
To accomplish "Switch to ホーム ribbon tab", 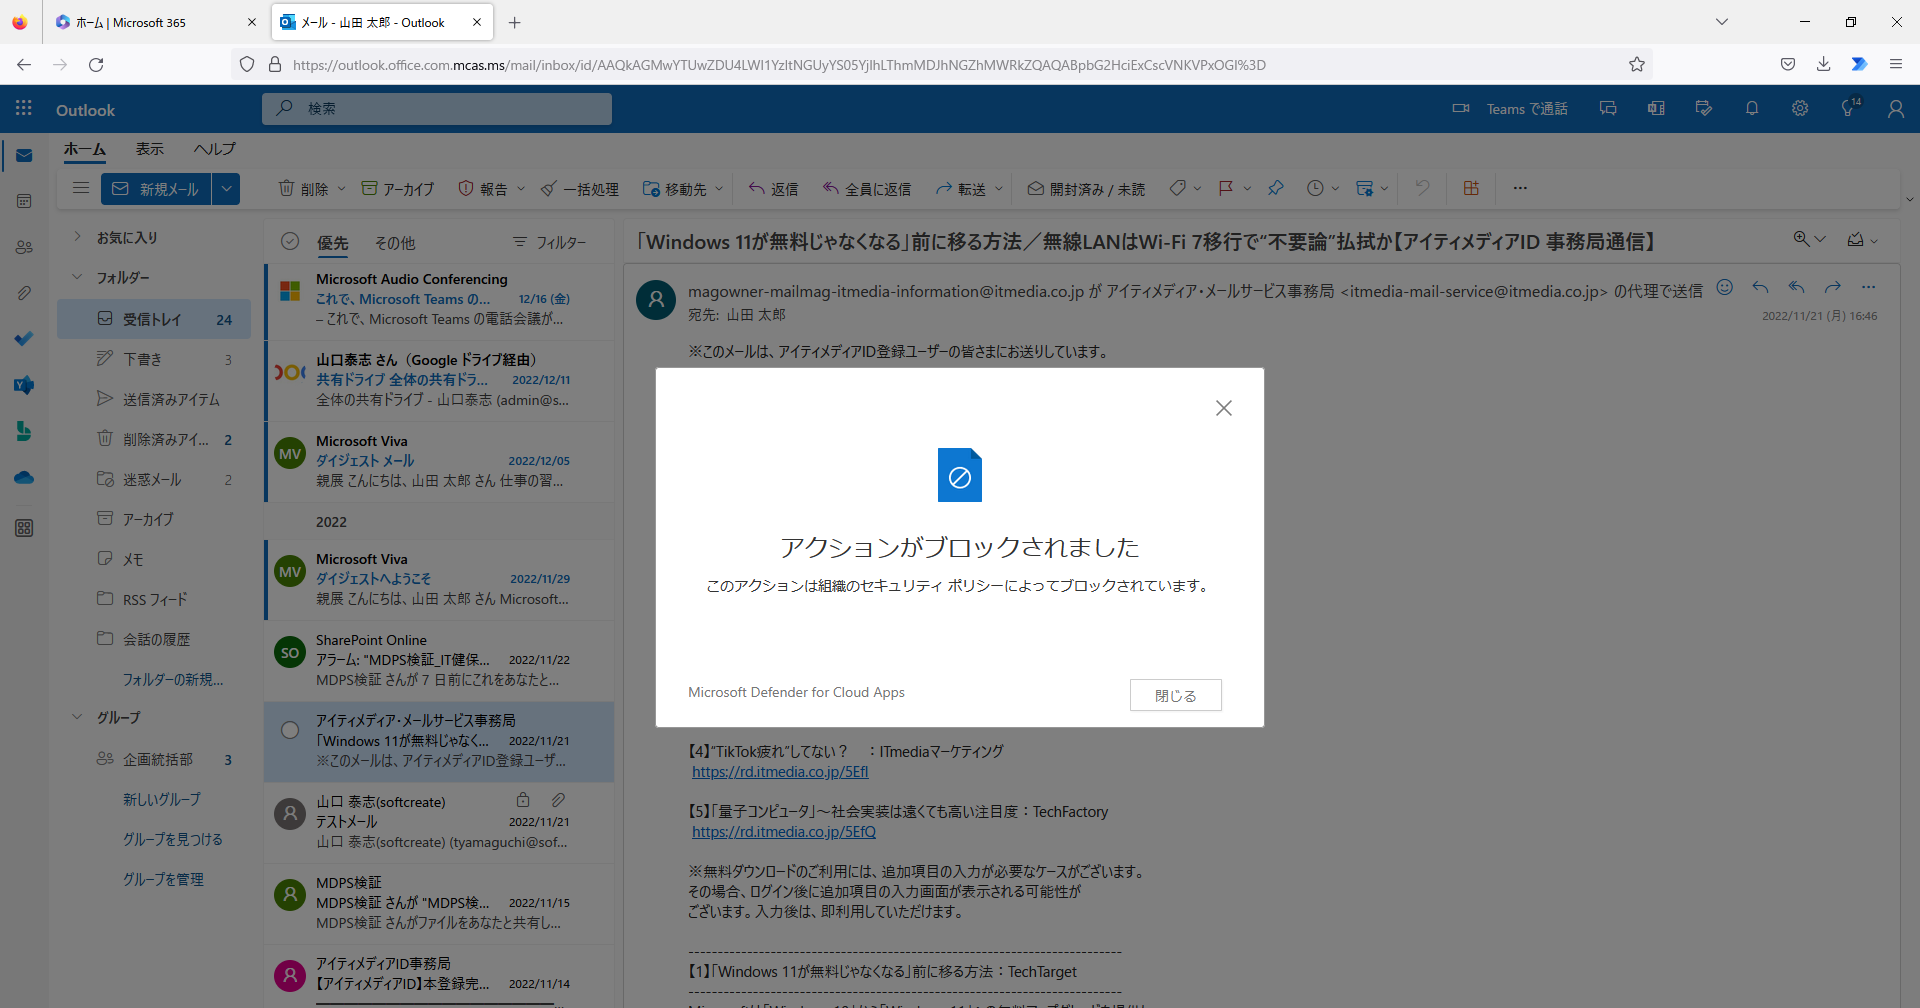I will point(85,149).
